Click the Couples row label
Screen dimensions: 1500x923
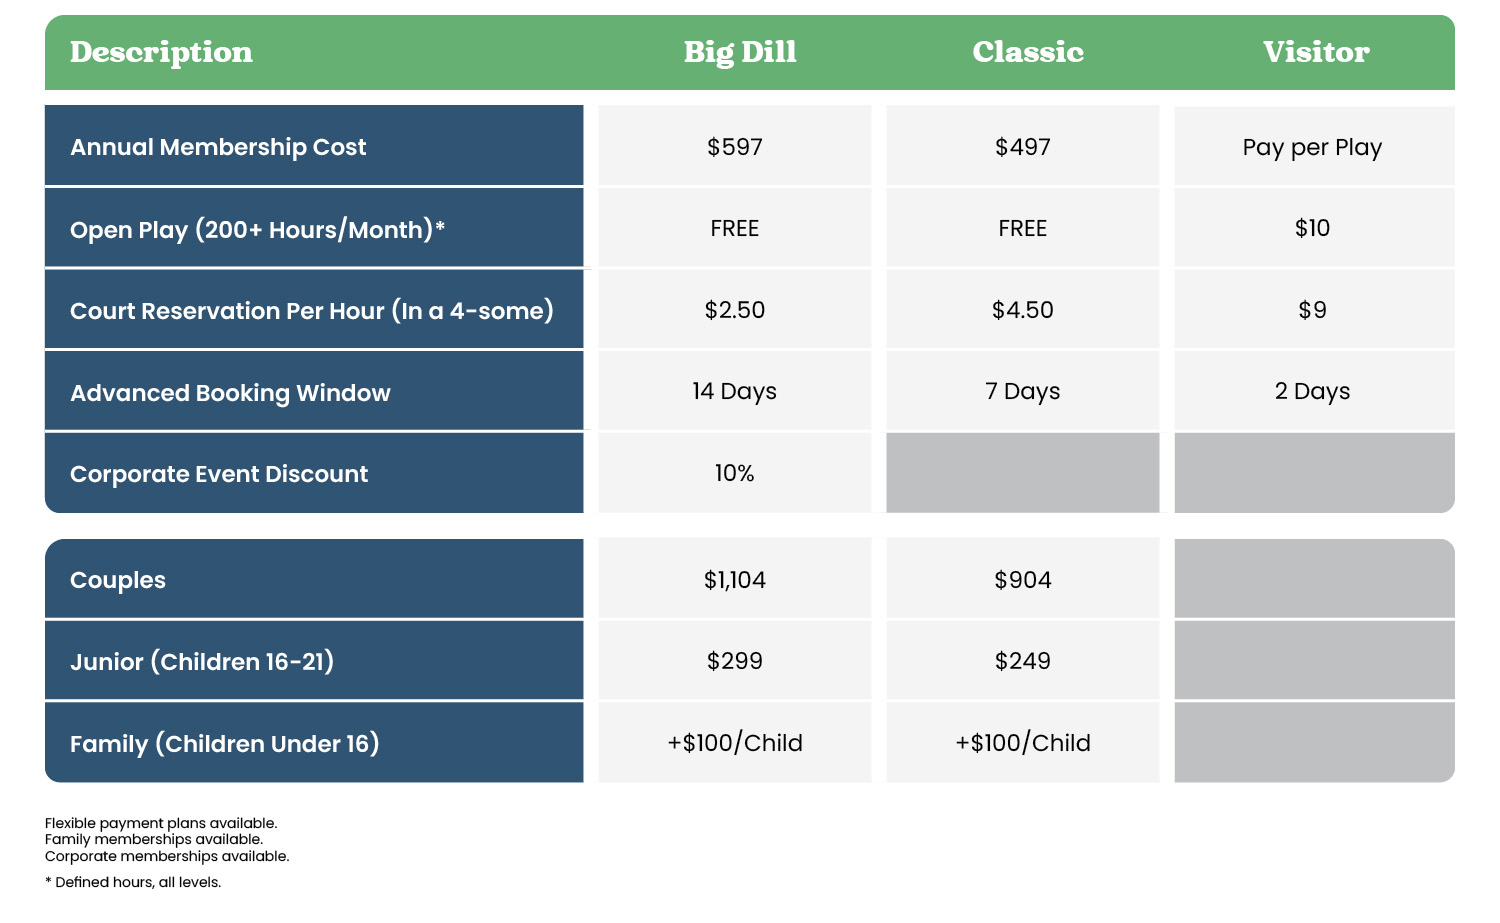click(x=118, y=580)
